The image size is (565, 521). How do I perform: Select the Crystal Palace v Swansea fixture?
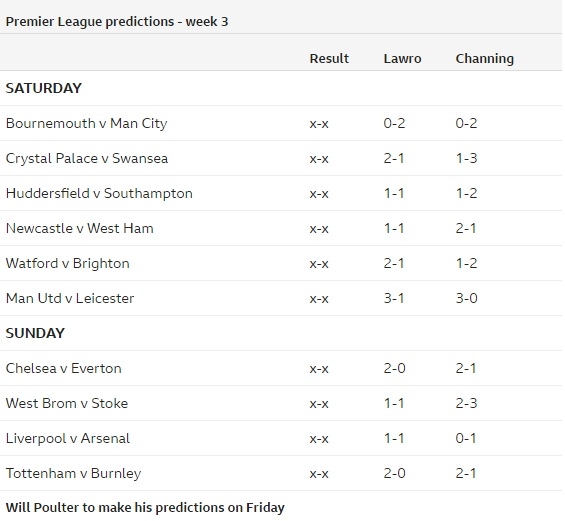click(87, 158)
